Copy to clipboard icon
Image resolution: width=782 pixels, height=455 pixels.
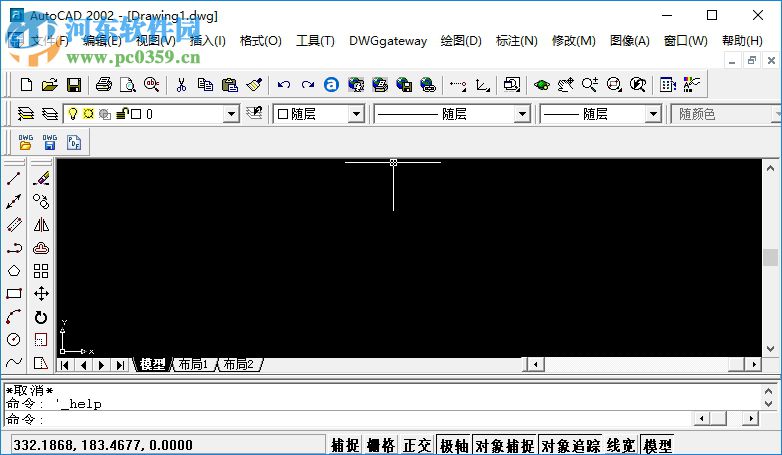pyautogui.click(x=205, y=85)
